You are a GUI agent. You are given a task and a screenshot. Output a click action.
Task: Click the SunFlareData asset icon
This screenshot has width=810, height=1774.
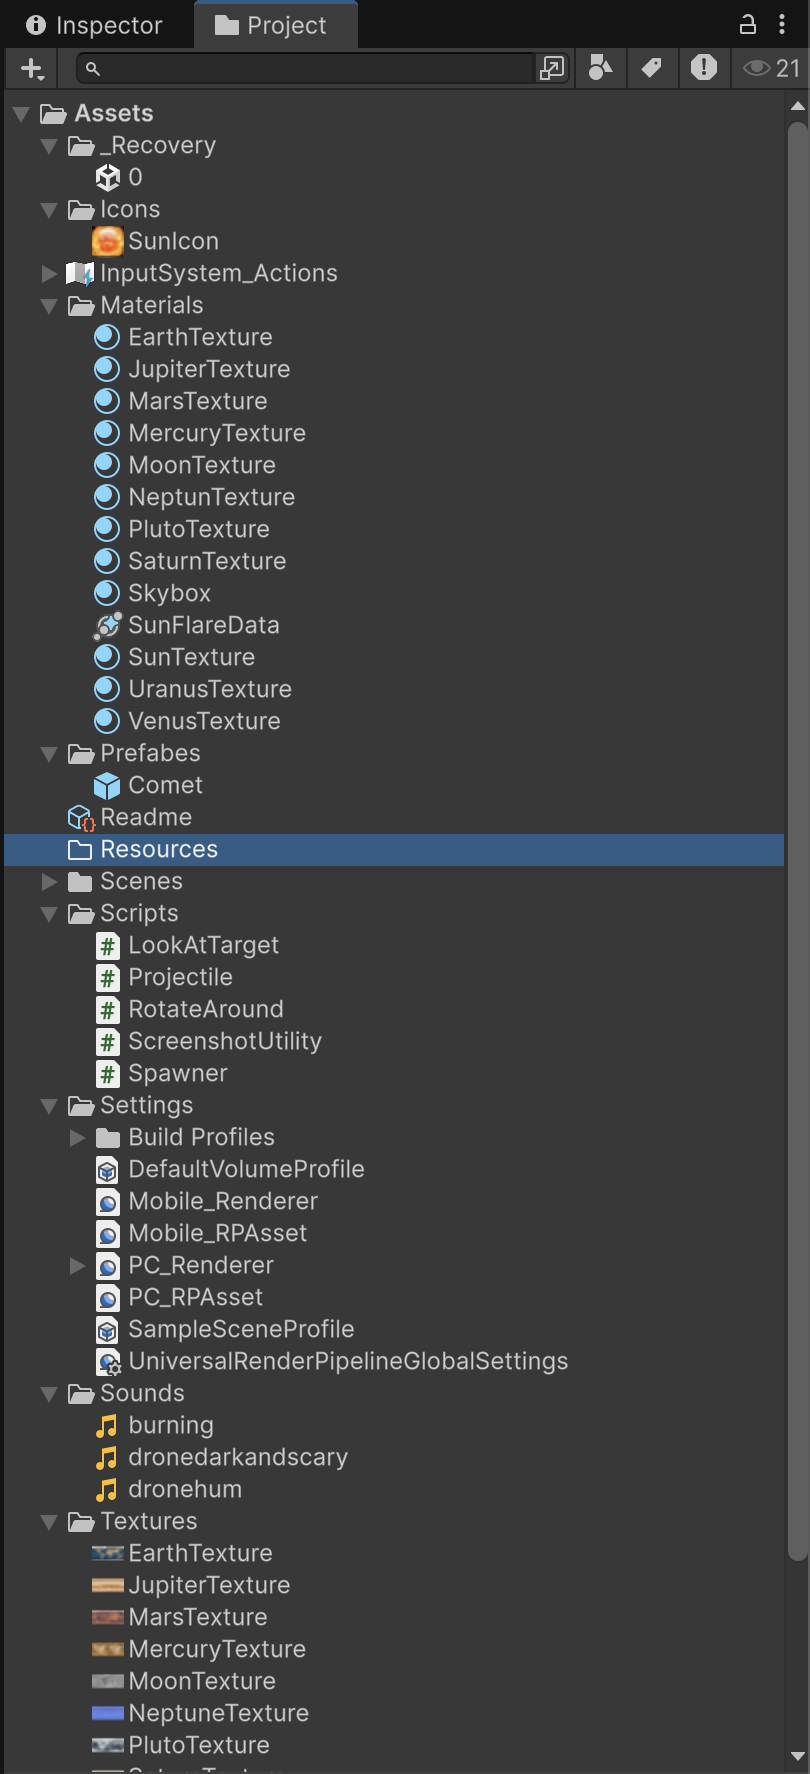tap(107, 625)
